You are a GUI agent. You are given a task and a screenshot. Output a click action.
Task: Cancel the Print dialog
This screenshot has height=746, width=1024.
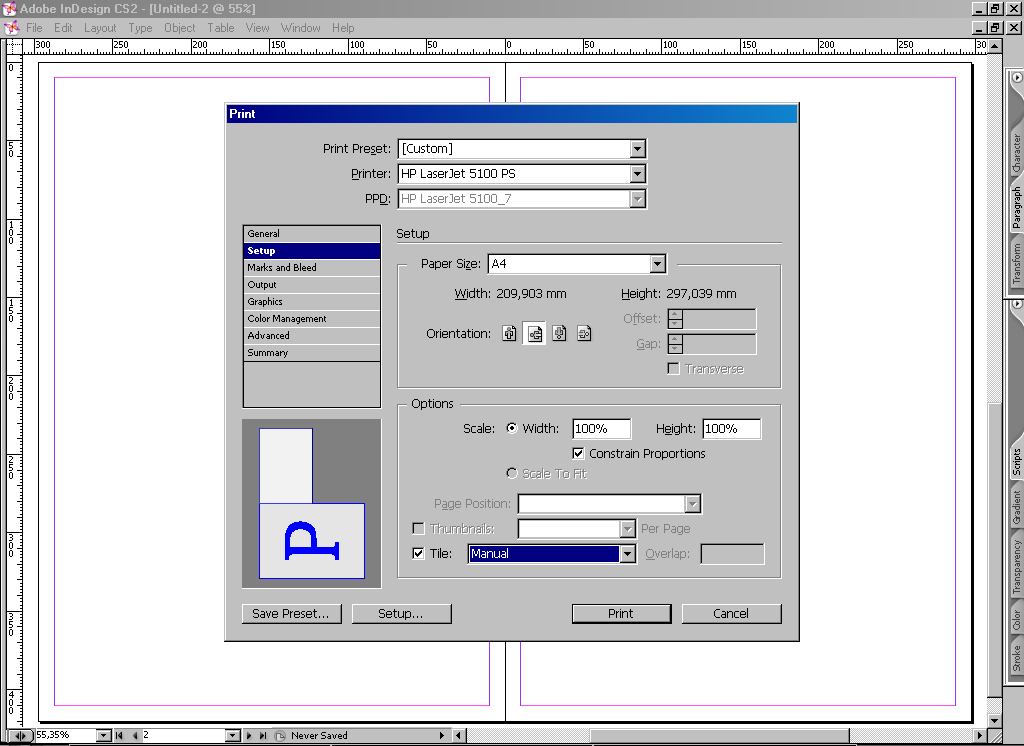(731, 613)
